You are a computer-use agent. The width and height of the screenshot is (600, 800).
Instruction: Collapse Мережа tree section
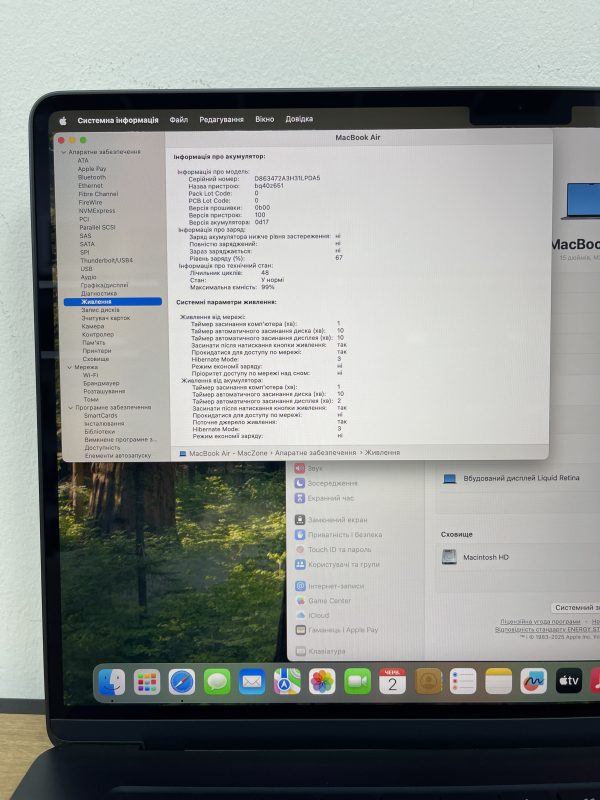70,367
